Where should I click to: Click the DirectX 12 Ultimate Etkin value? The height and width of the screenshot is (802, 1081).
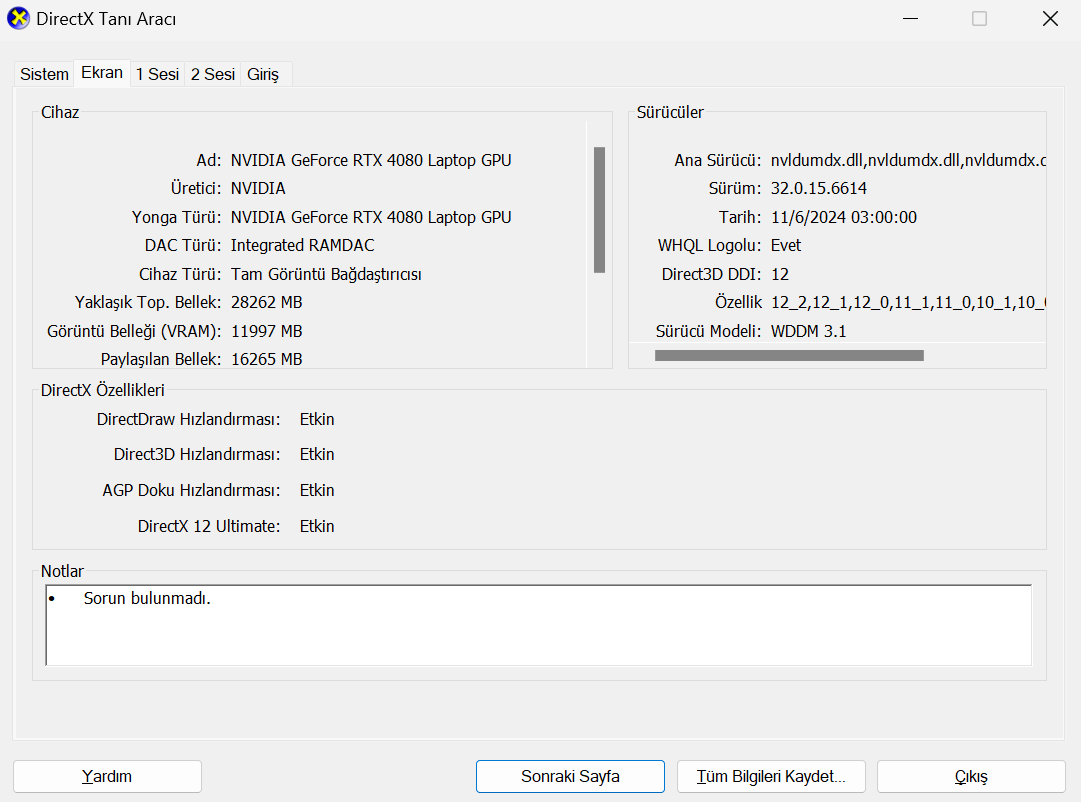pos(317,526)
